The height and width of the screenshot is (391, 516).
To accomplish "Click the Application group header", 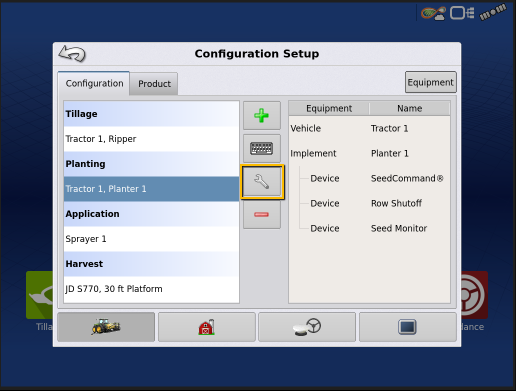I will (151, 214).
